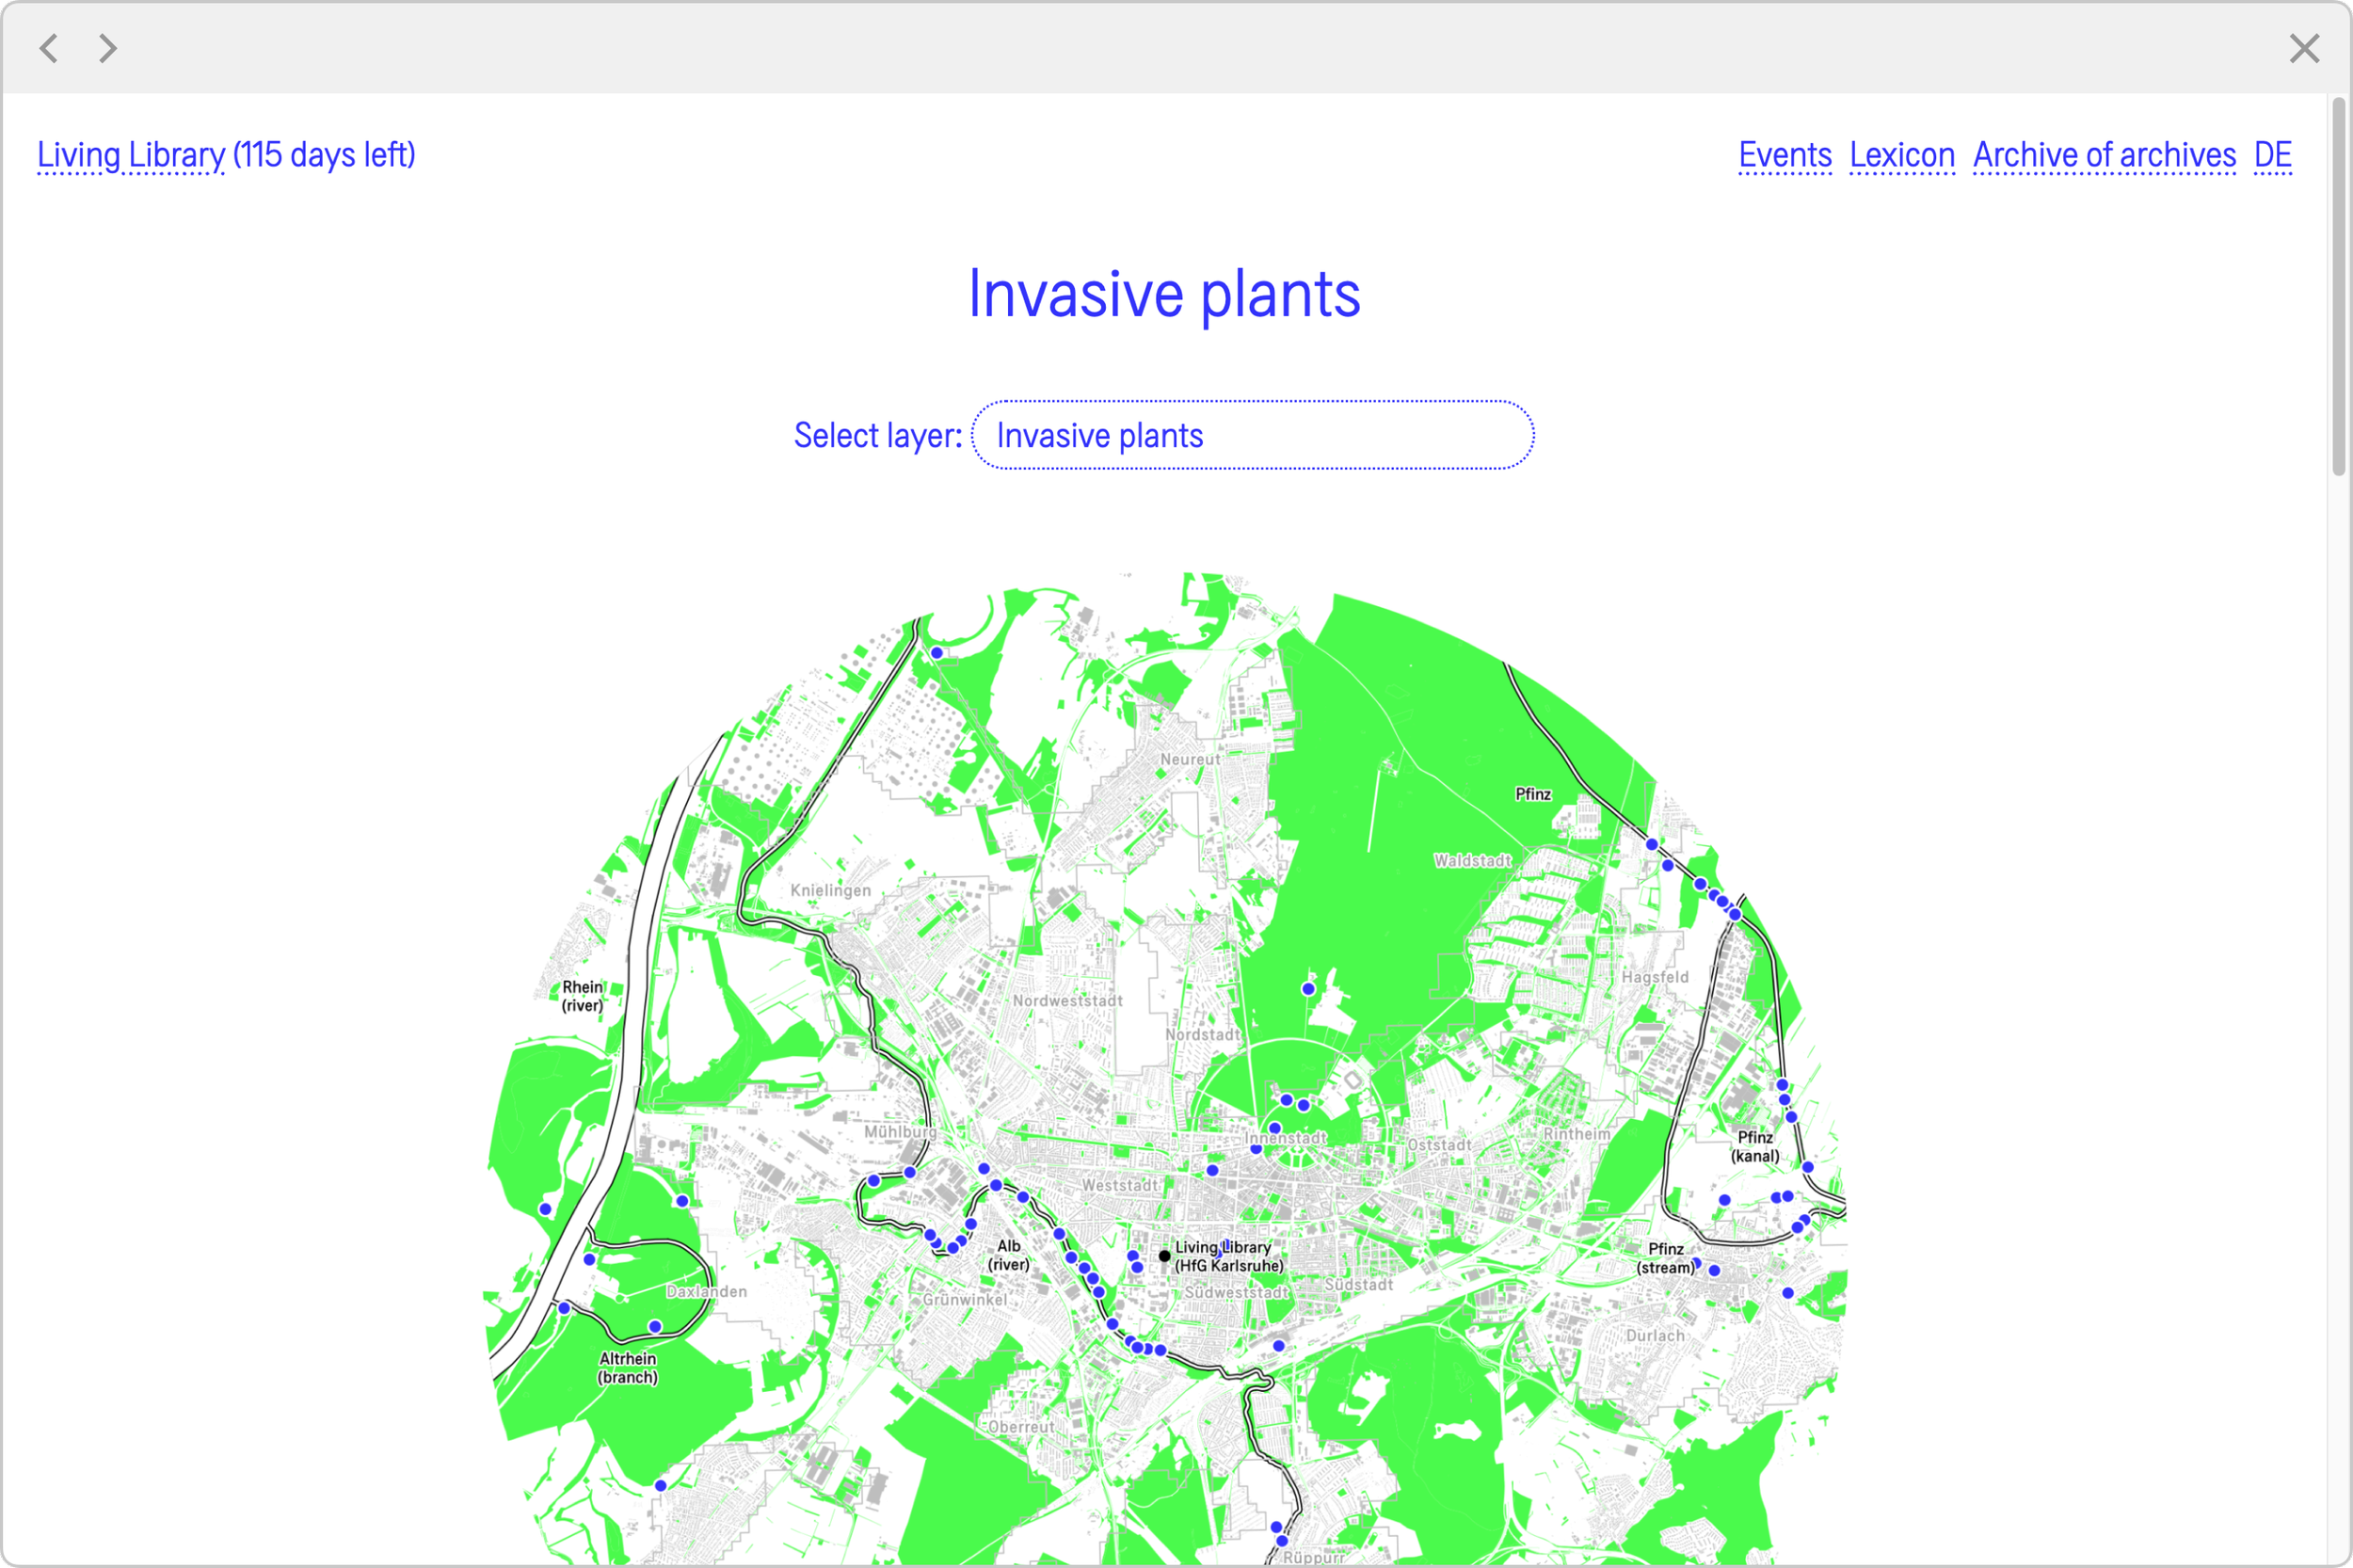This screenshot has height=1568, width=2353.
Task: Close the window with the X icon
Action: pos(2304,48)
